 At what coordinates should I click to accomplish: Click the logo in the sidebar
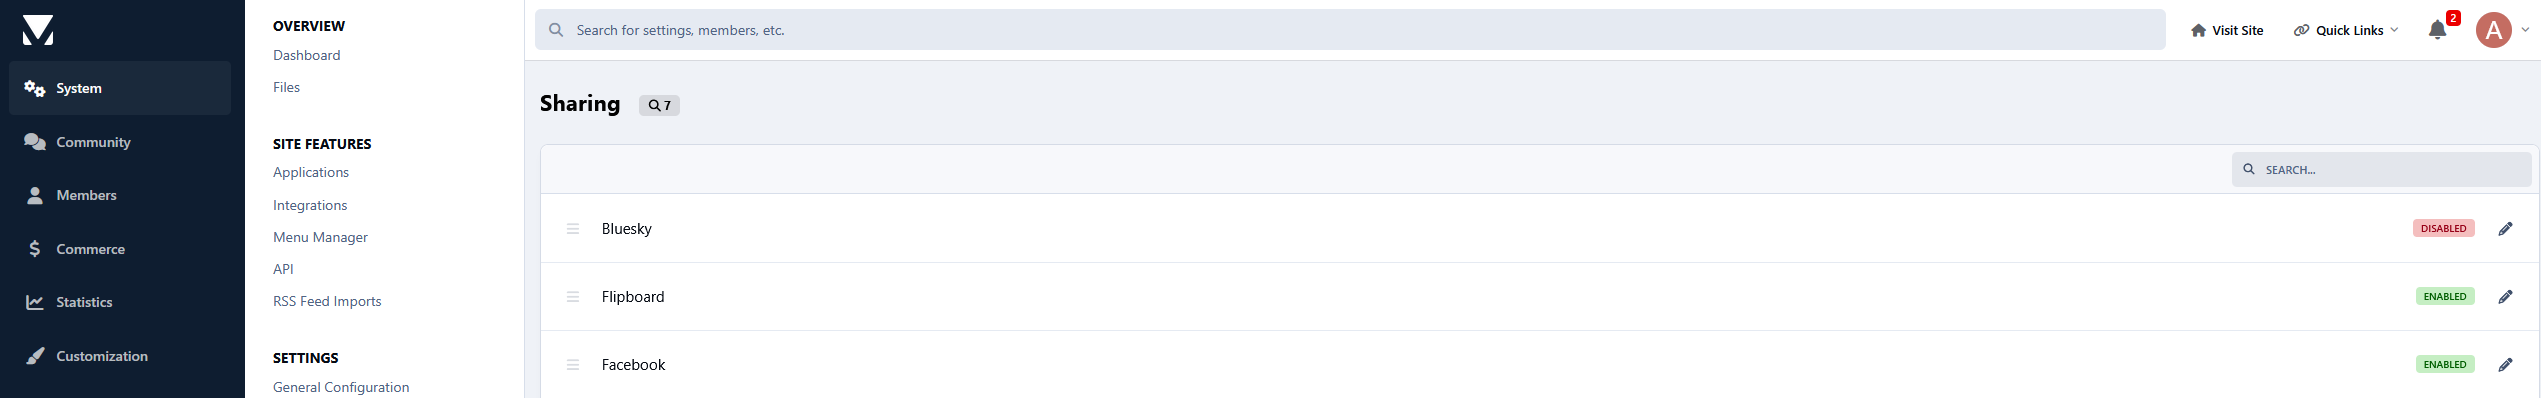38,30
